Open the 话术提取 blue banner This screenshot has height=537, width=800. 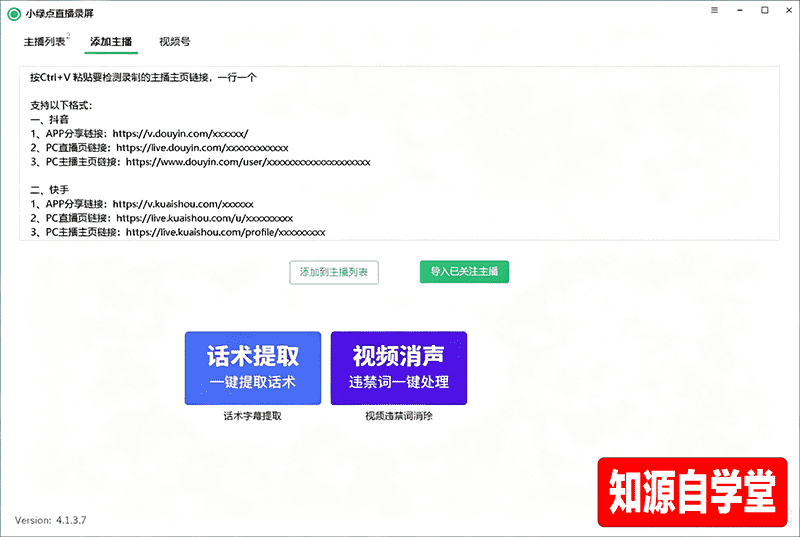tap(253, 368)
